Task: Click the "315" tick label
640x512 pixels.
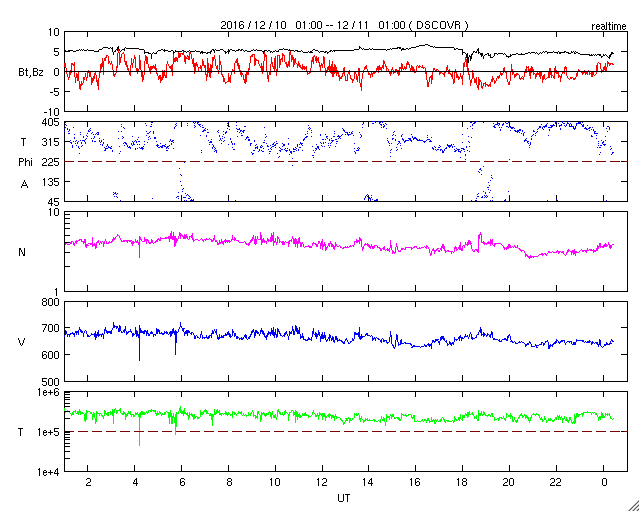Action: pyautogui.click(x=52, y=142)
